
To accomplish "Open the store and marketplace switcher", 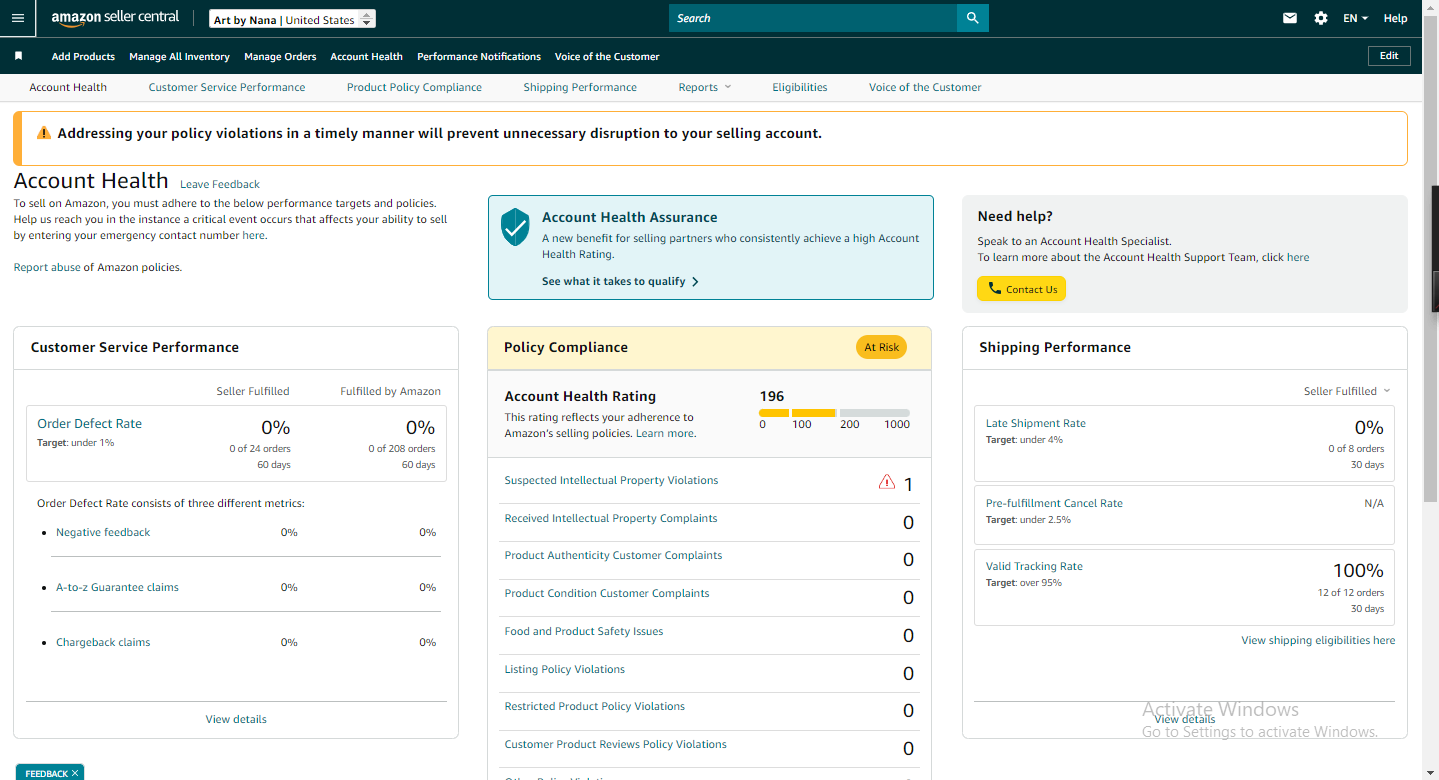I will pyautogui.click(x=293, y=19).
